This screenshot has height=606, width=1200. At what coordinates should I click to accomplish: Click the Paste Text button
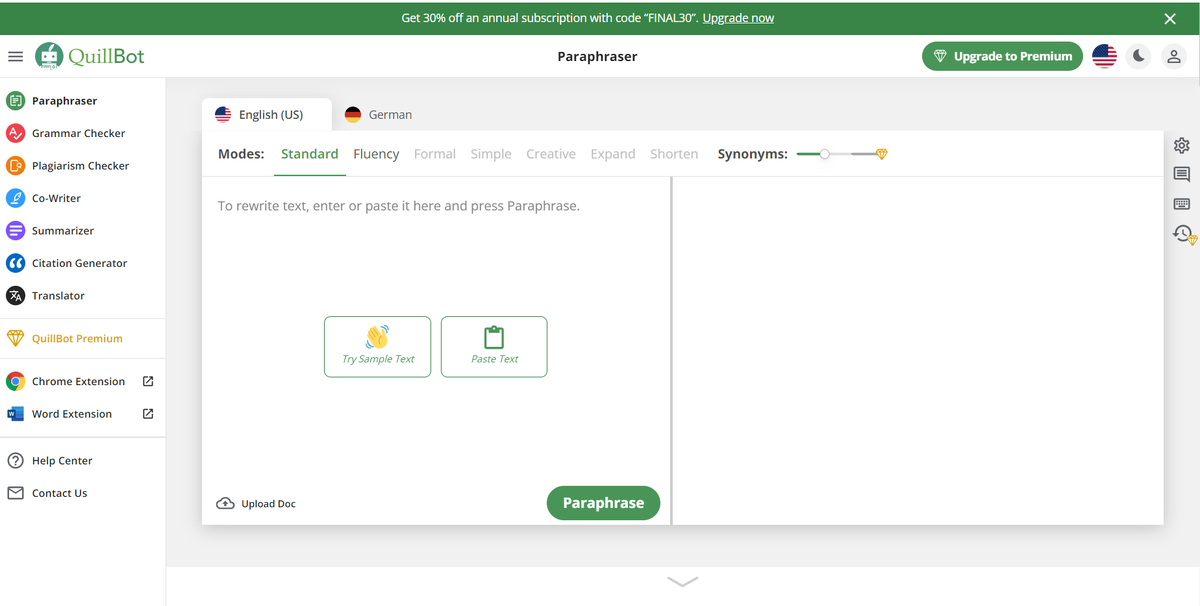(494, 347)
